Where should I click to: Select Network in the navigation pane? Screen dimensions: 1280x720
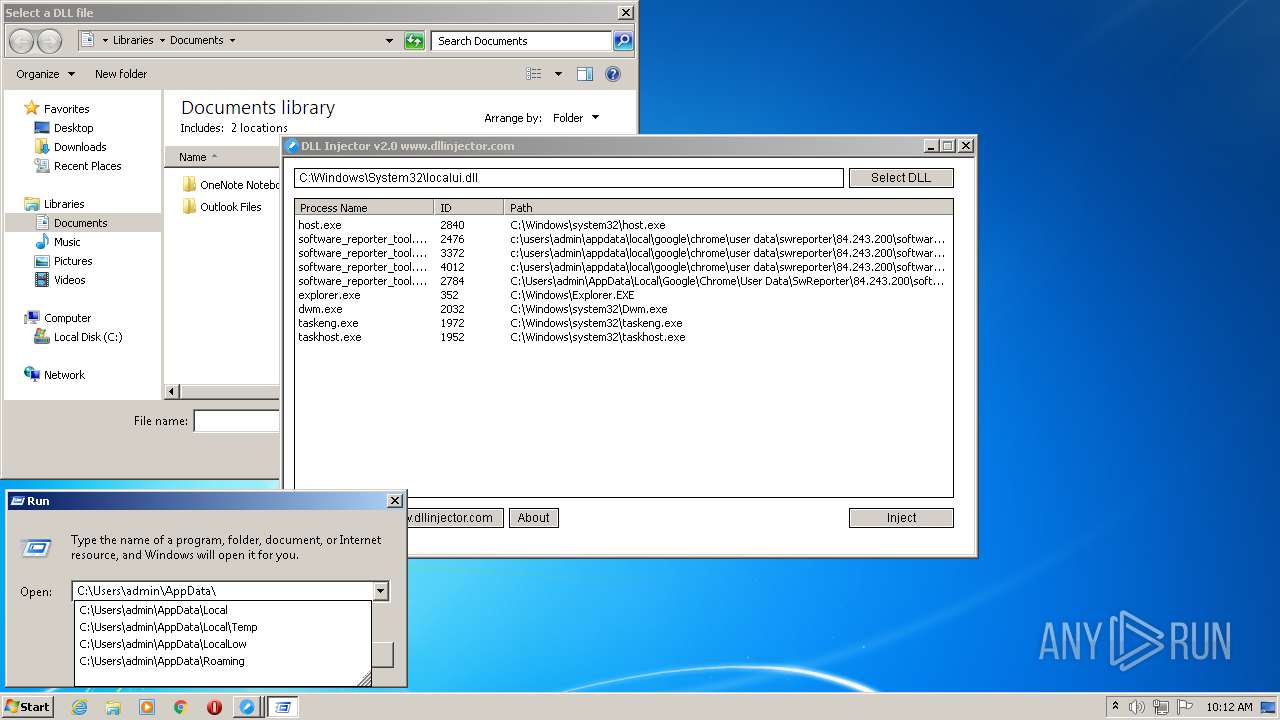(x=64, y=375)
